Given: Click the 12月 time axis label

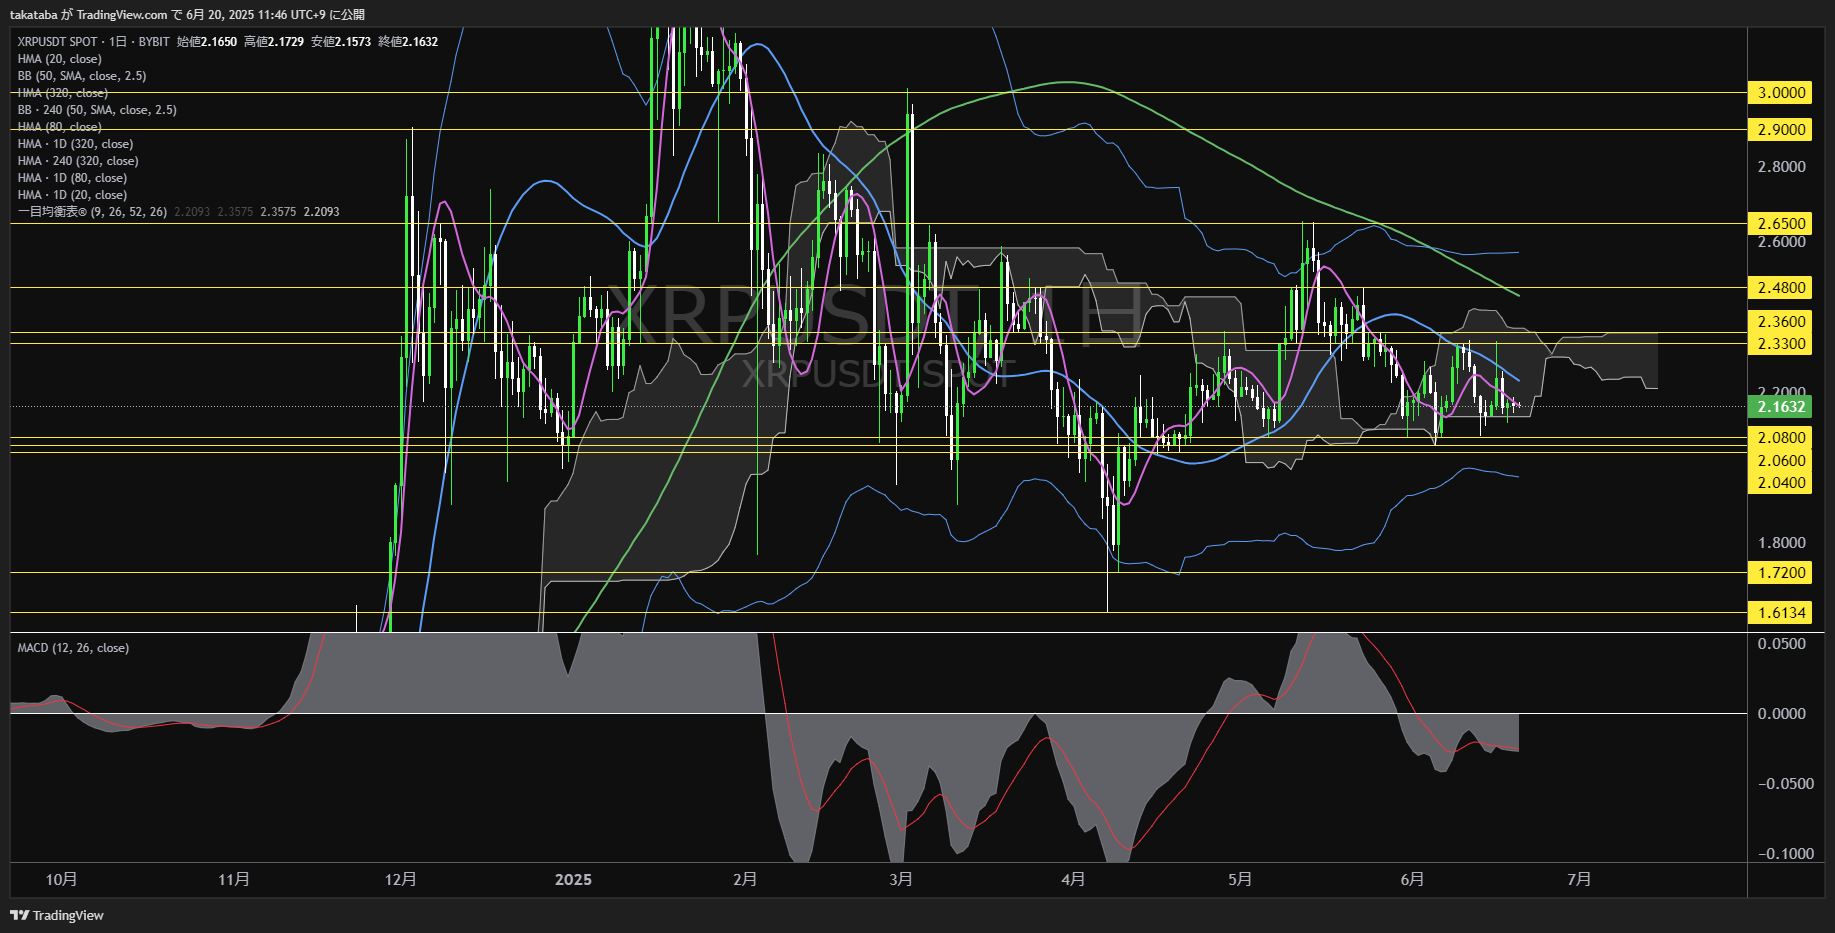Looking at the screenshot, I should (x=401, y=879).
